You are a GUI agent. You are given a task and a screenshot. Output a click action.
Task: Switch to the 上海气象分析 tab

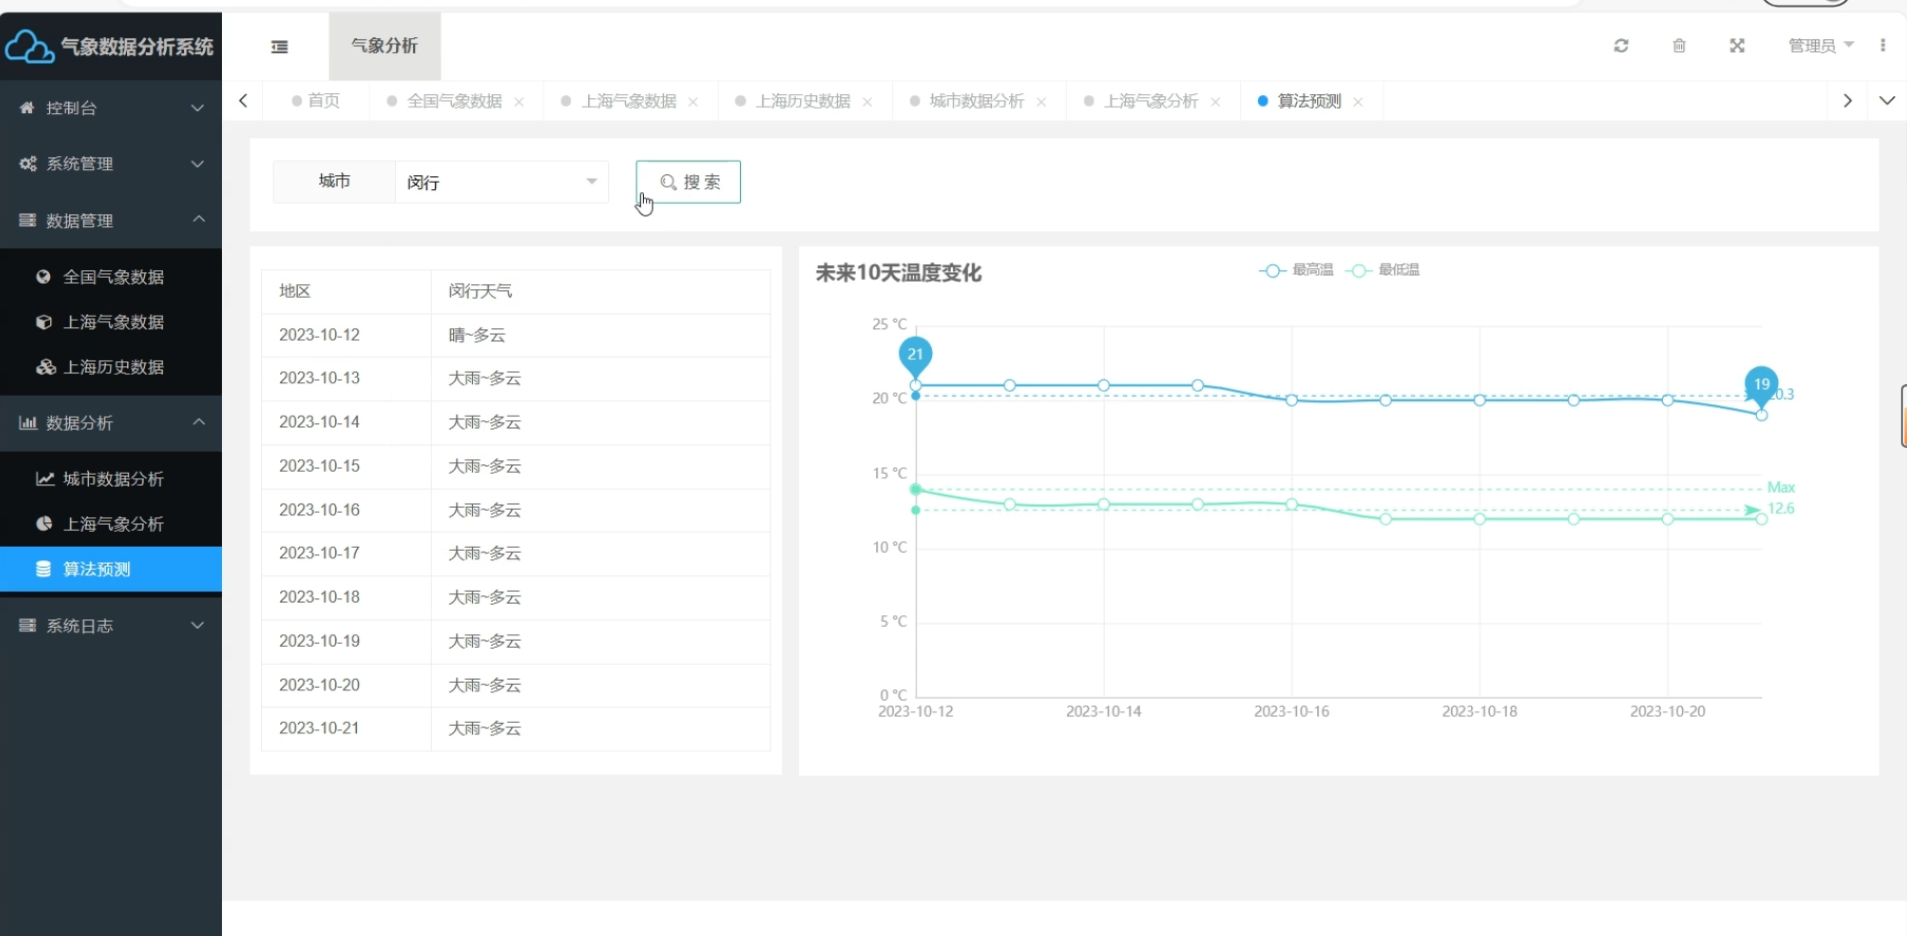pyautogui.click(x=1150, y=101)
